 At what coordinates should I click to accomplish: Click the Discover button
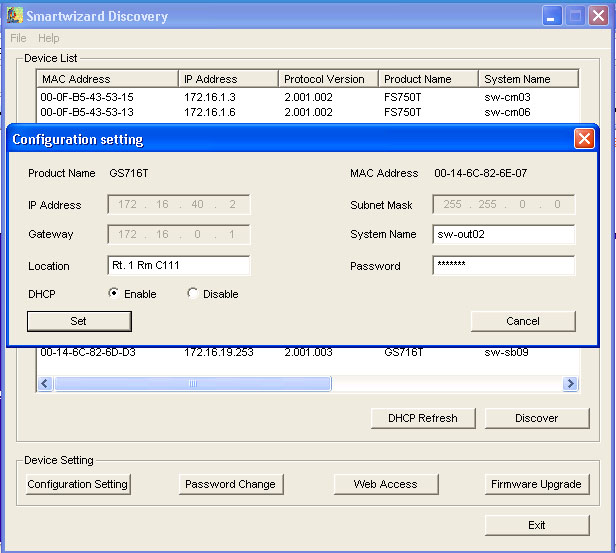[x=537, y=418]
